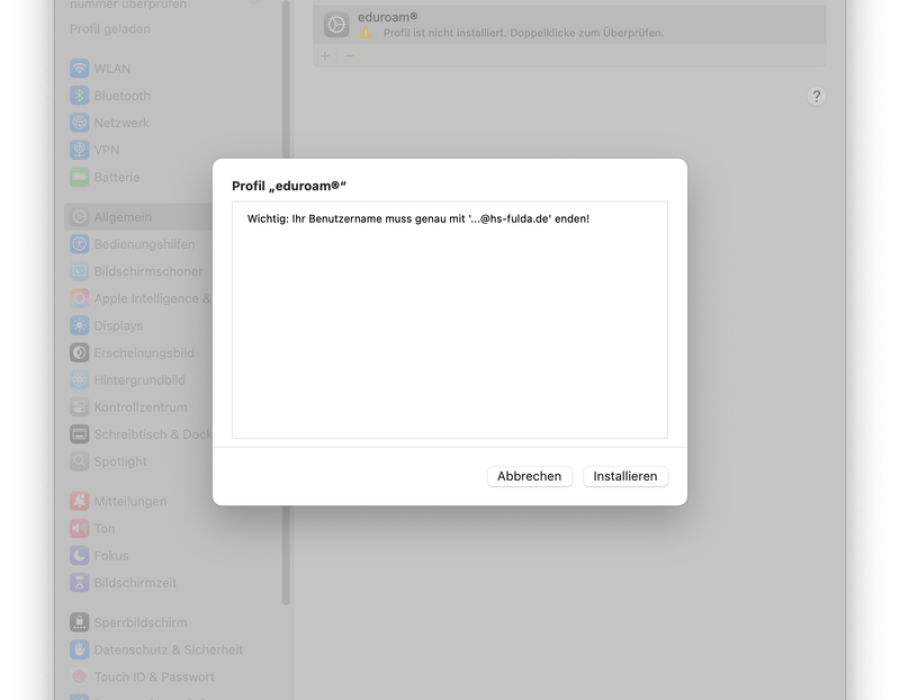Select the Bluetooth sidebar icon
Screen dimensions: 900x700
tap(79, 95)
